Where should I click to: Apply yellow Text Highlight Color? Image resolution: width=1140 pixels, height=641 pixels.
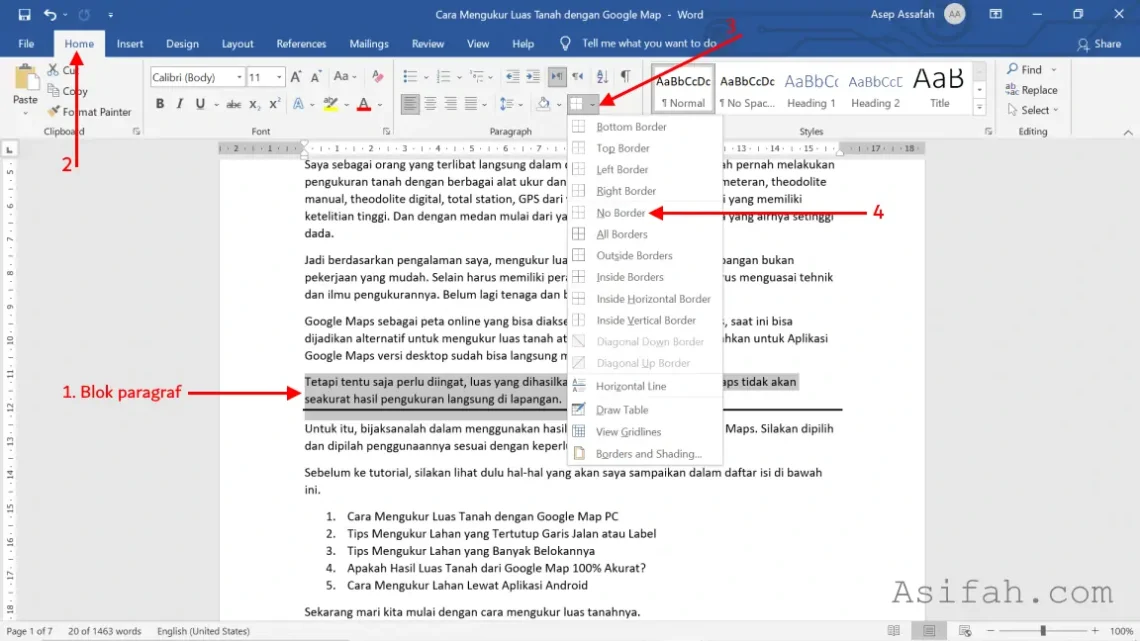pos(331,105)
